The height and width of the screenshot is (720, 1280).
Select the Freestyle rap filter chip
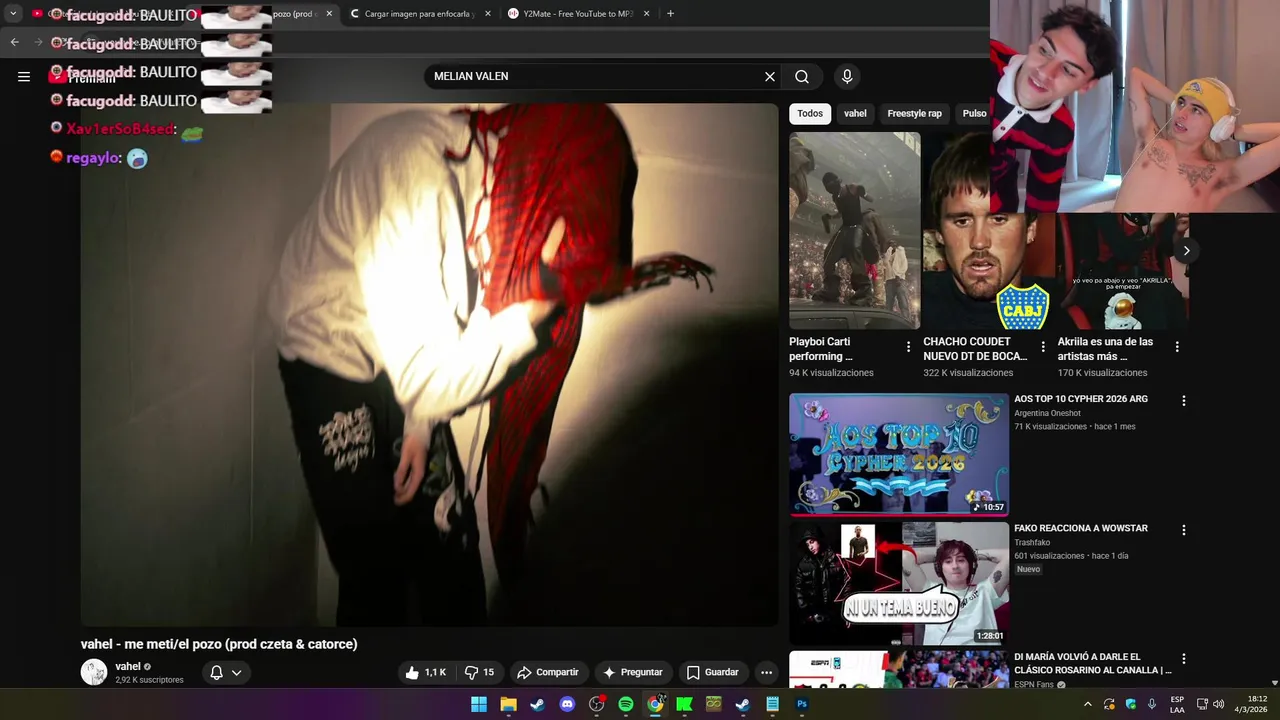914,113
